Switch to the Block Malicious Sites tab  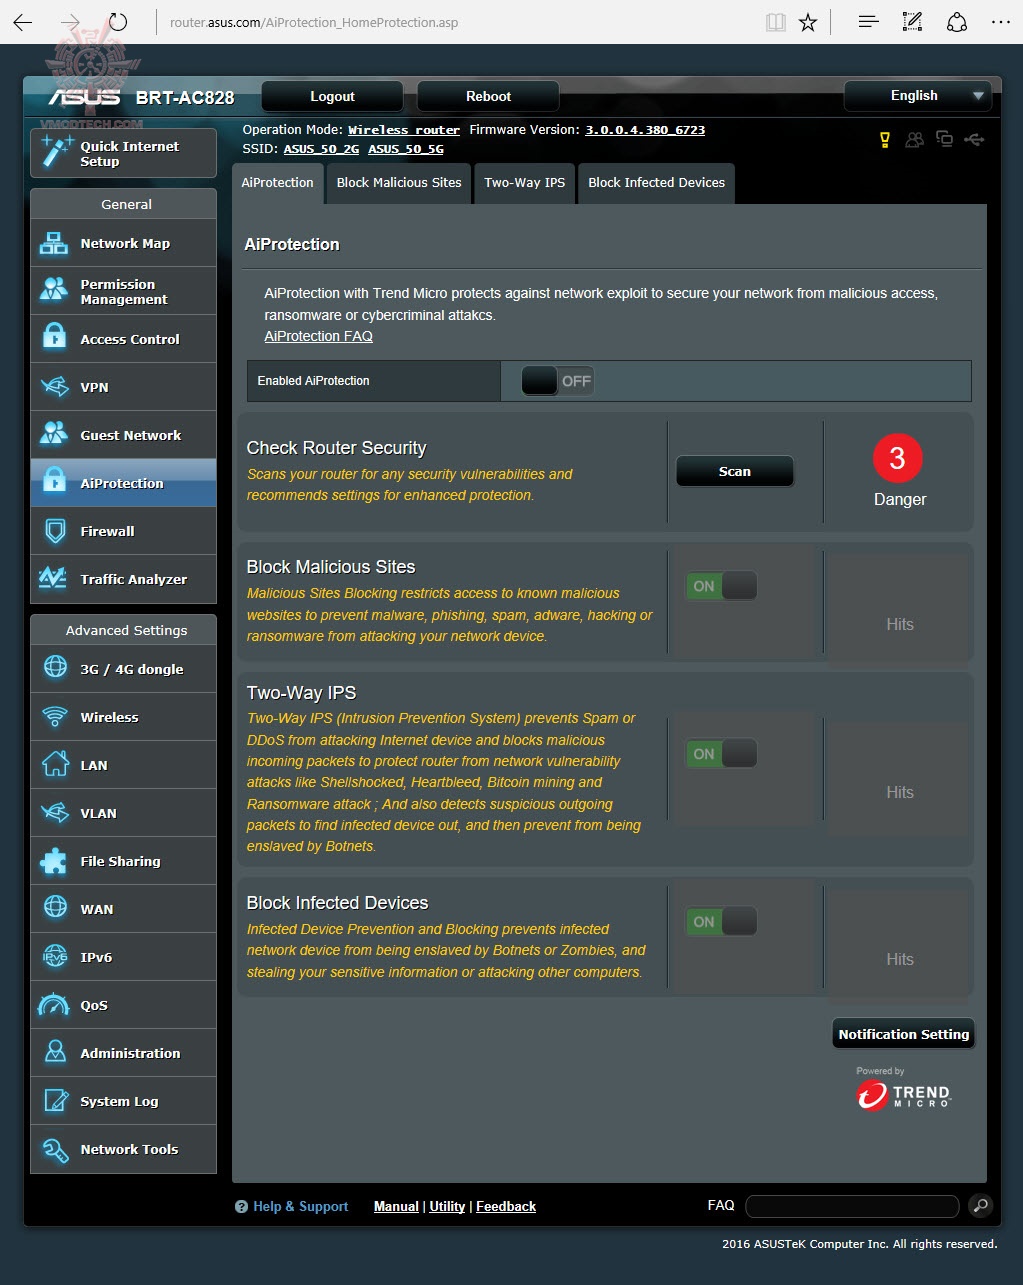399,183
